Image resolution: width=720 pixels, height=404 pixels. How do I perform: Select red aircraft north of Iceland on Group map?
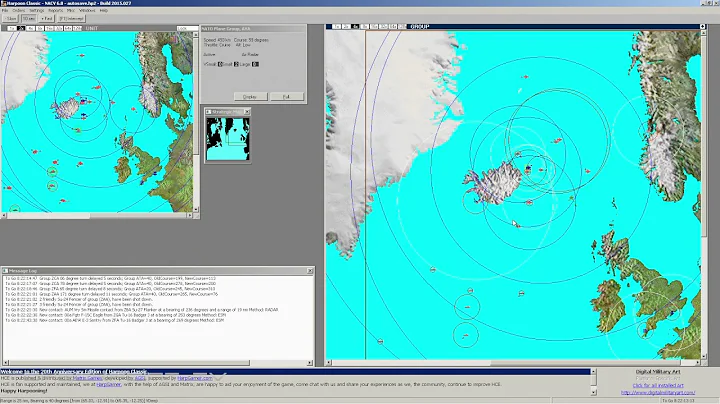(525, 77)
